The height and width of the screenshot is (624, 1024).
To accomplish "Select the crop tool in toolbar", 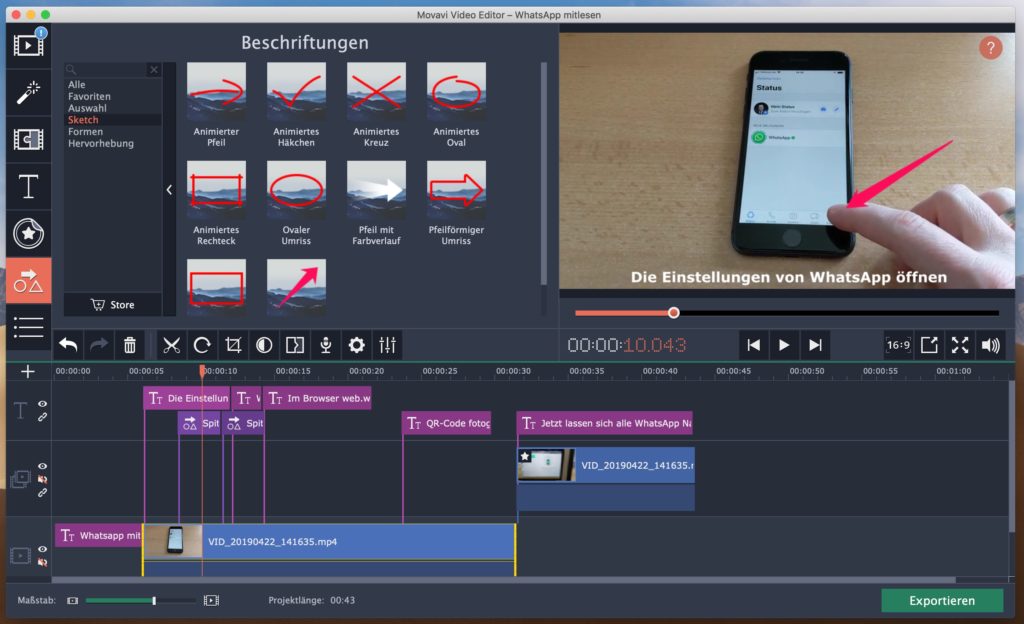I will click(233, 345).
